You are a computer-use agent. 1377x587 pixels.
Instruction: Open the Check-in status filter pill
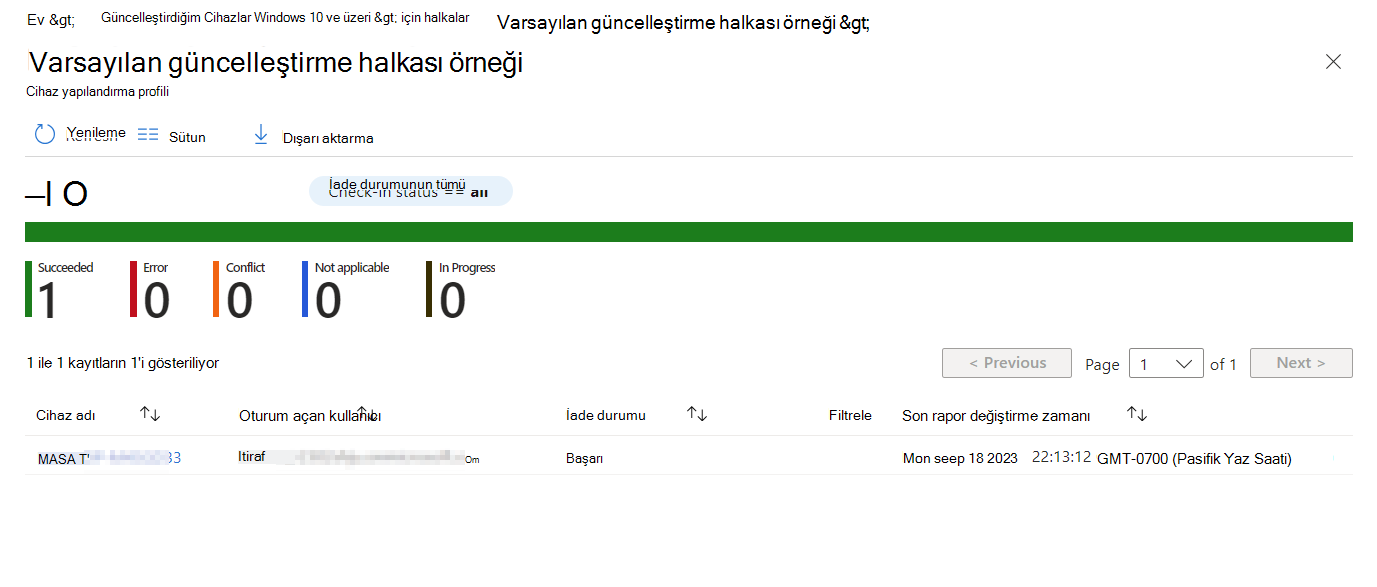410,190
